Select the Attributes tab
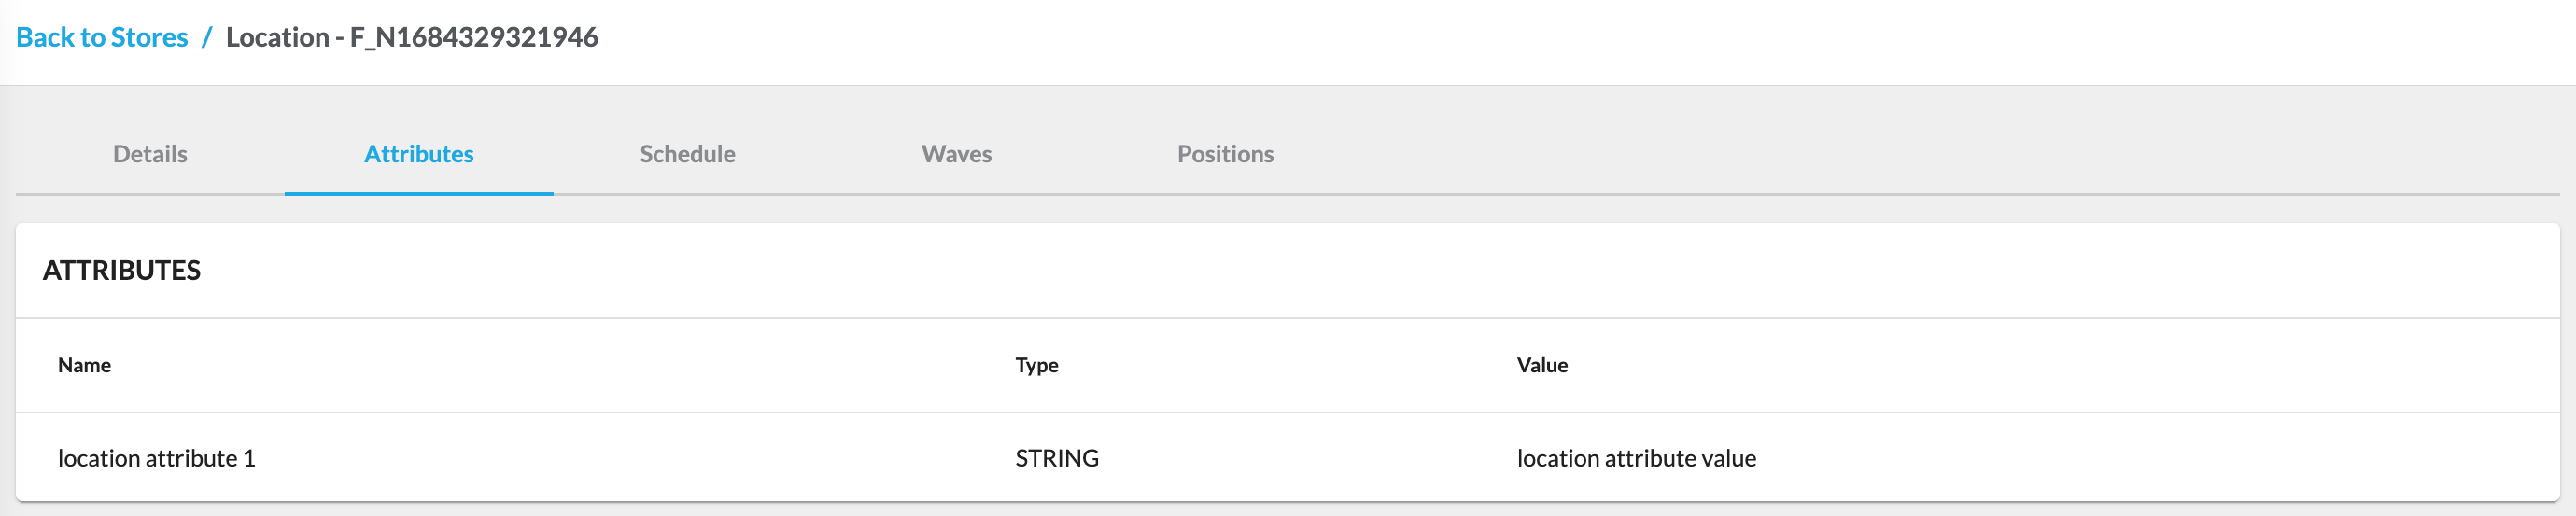This screenshot has width=2576, height=516. pos(418,154)
